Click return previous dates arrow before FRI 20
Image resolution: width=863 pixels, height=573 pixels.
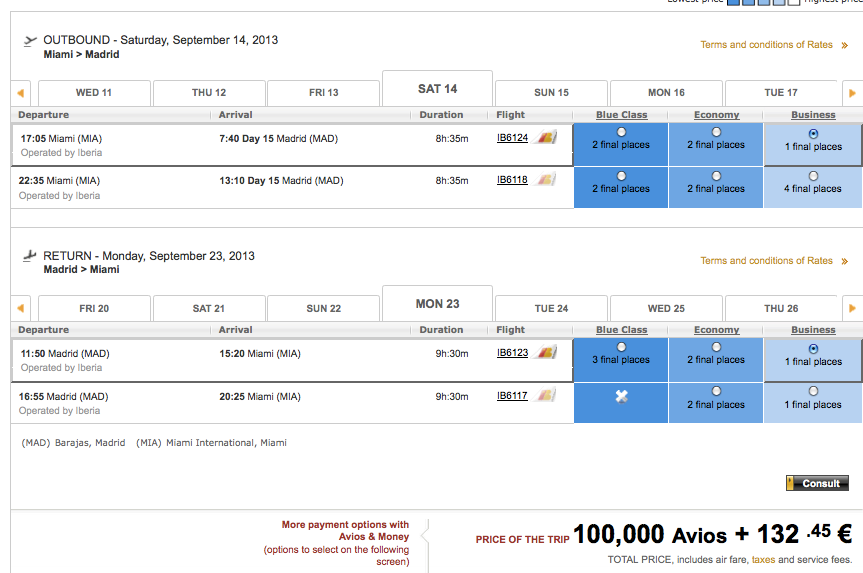point(21,309)
